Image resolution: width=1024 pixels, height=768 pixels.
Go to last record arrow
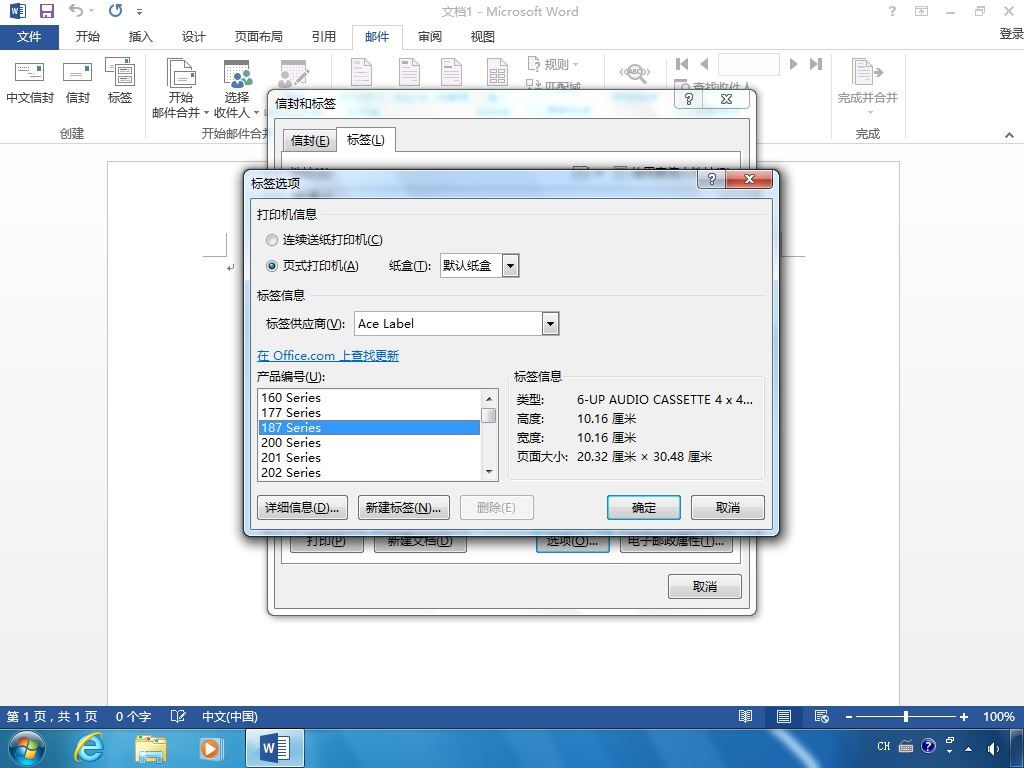coord(816,64)
